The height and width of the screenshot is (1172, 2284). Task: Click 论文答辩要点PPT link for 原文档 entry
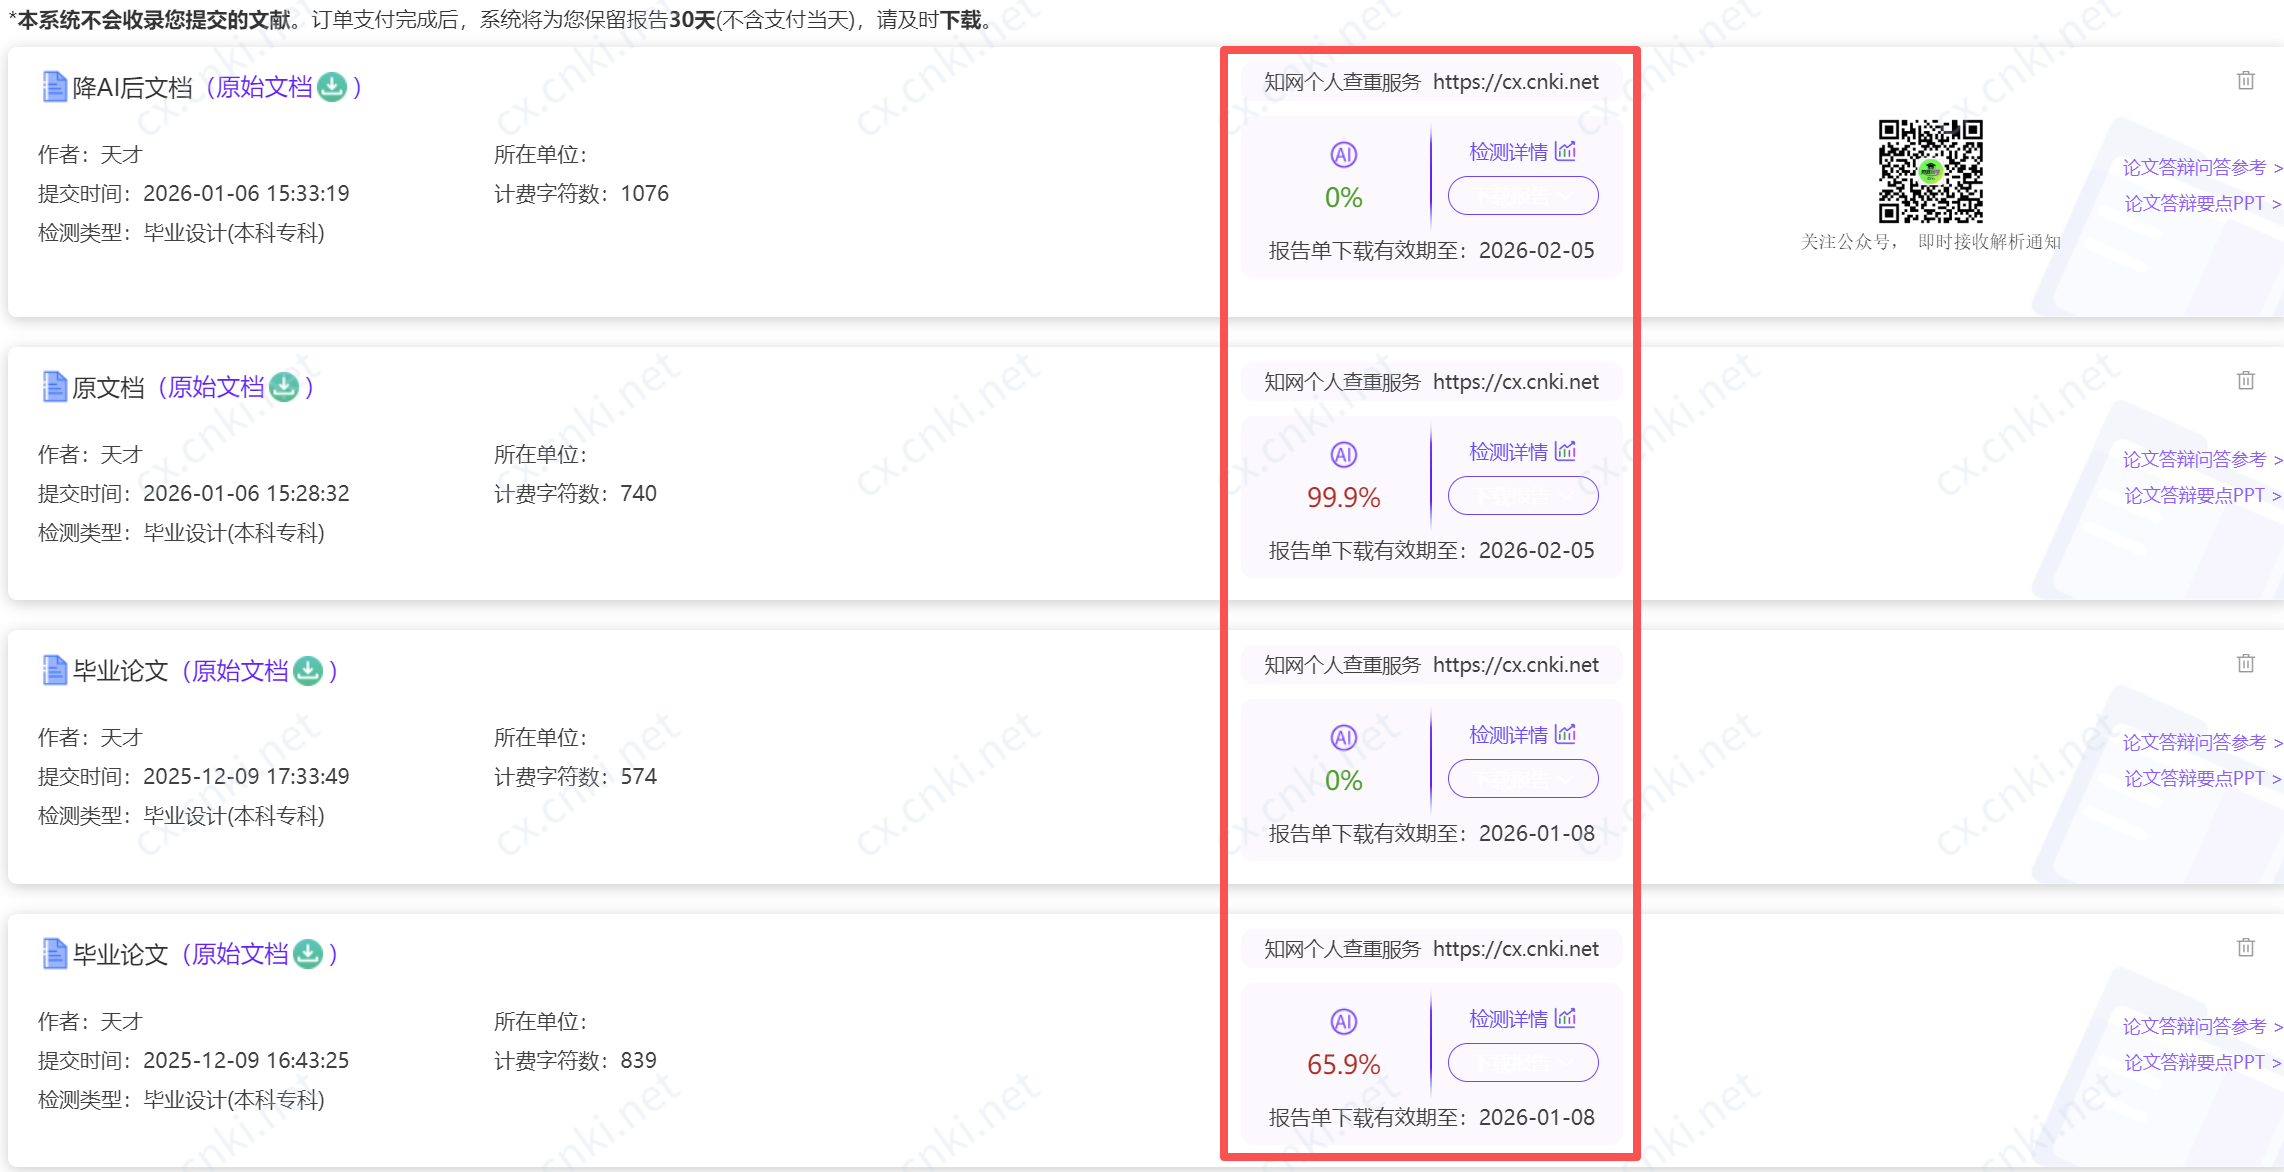[2195, 495]
